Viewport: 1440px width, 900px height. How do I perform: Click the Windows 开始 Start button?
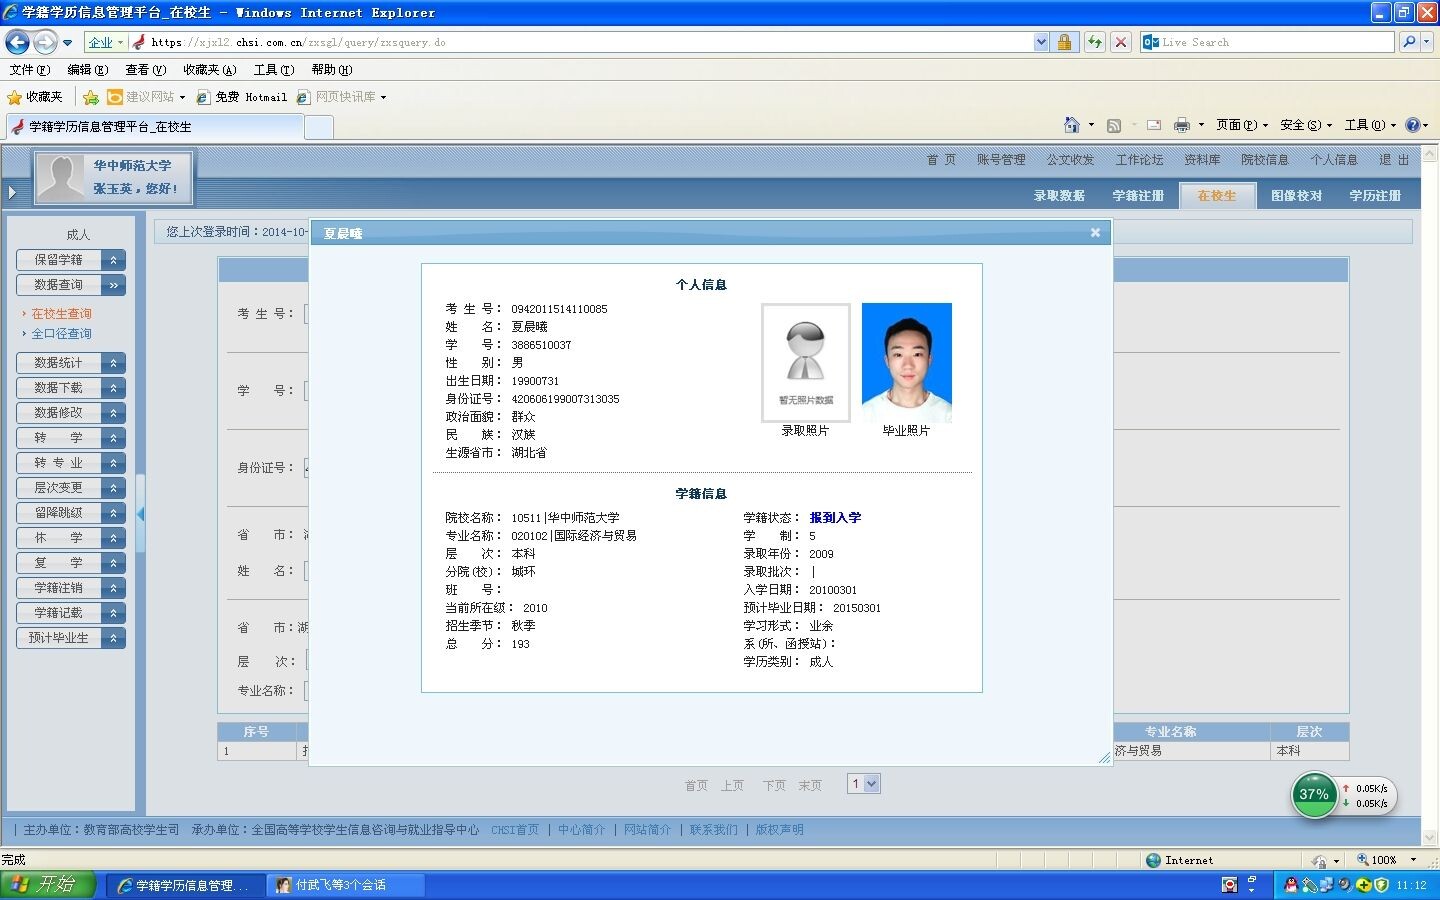click(x=47, y=885)
